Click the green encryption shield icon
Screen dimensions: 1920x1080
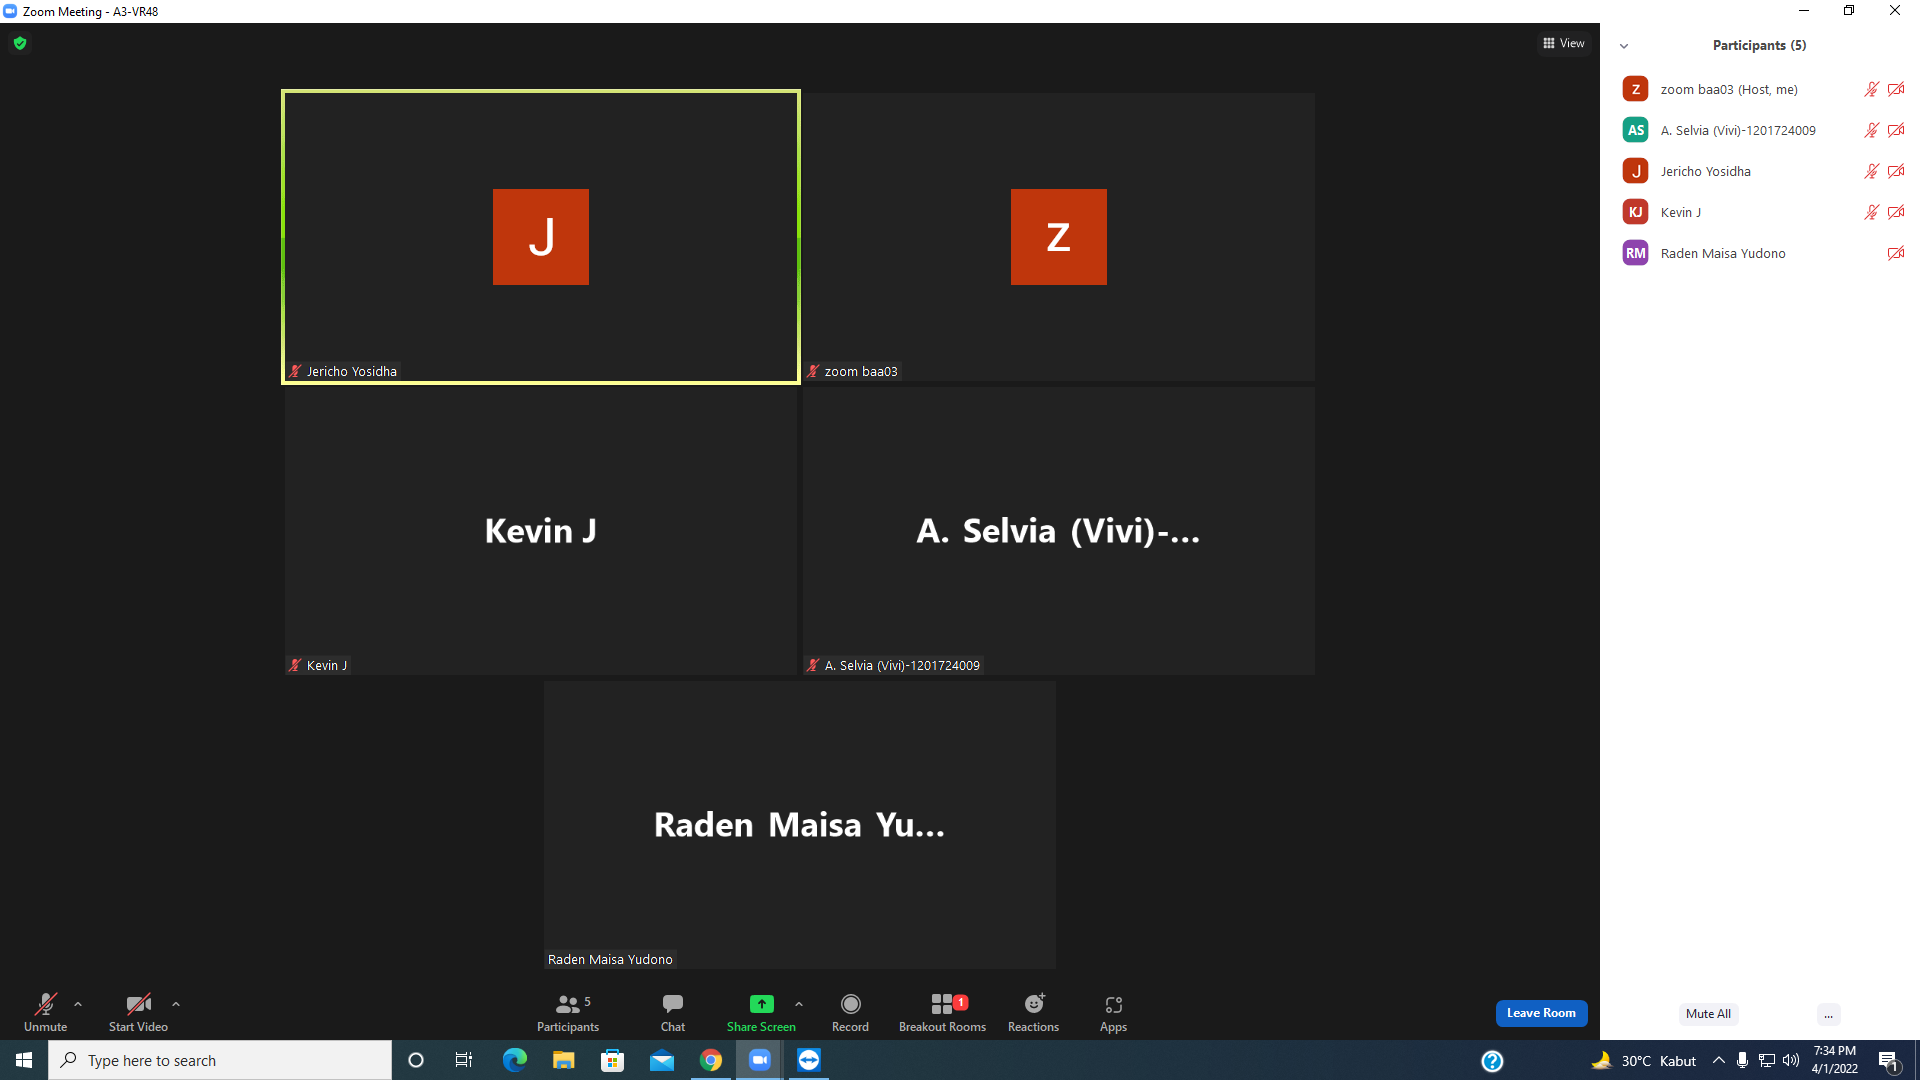[x=20, y=43]
